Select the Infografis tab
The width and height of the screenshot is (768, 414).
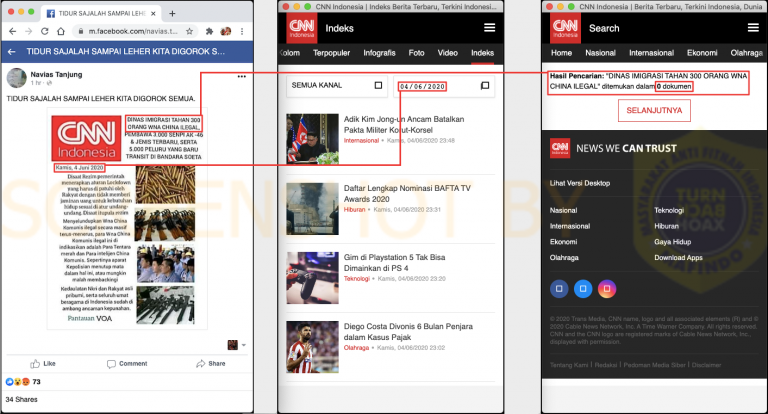[x=379, y=53]
